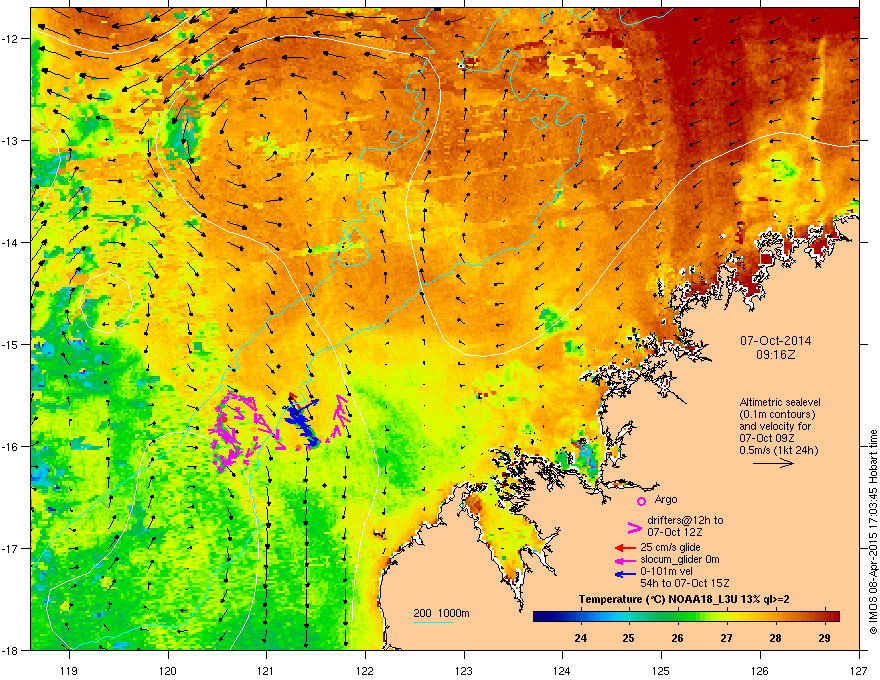Click the '0.5m/s (1kt 24h)' label
Image resolution: width=880 pixels, height=680 pixels.
click(779, 450)
